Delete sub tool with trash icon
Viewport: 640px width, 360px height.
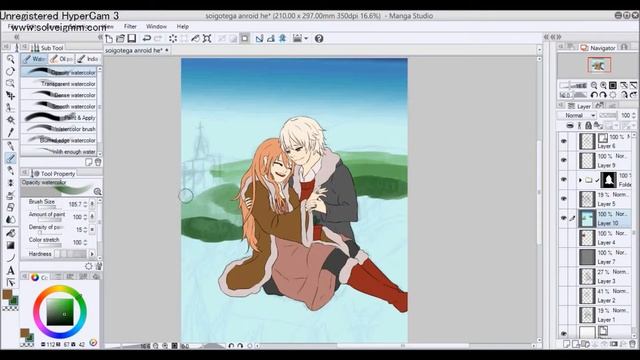98,162
